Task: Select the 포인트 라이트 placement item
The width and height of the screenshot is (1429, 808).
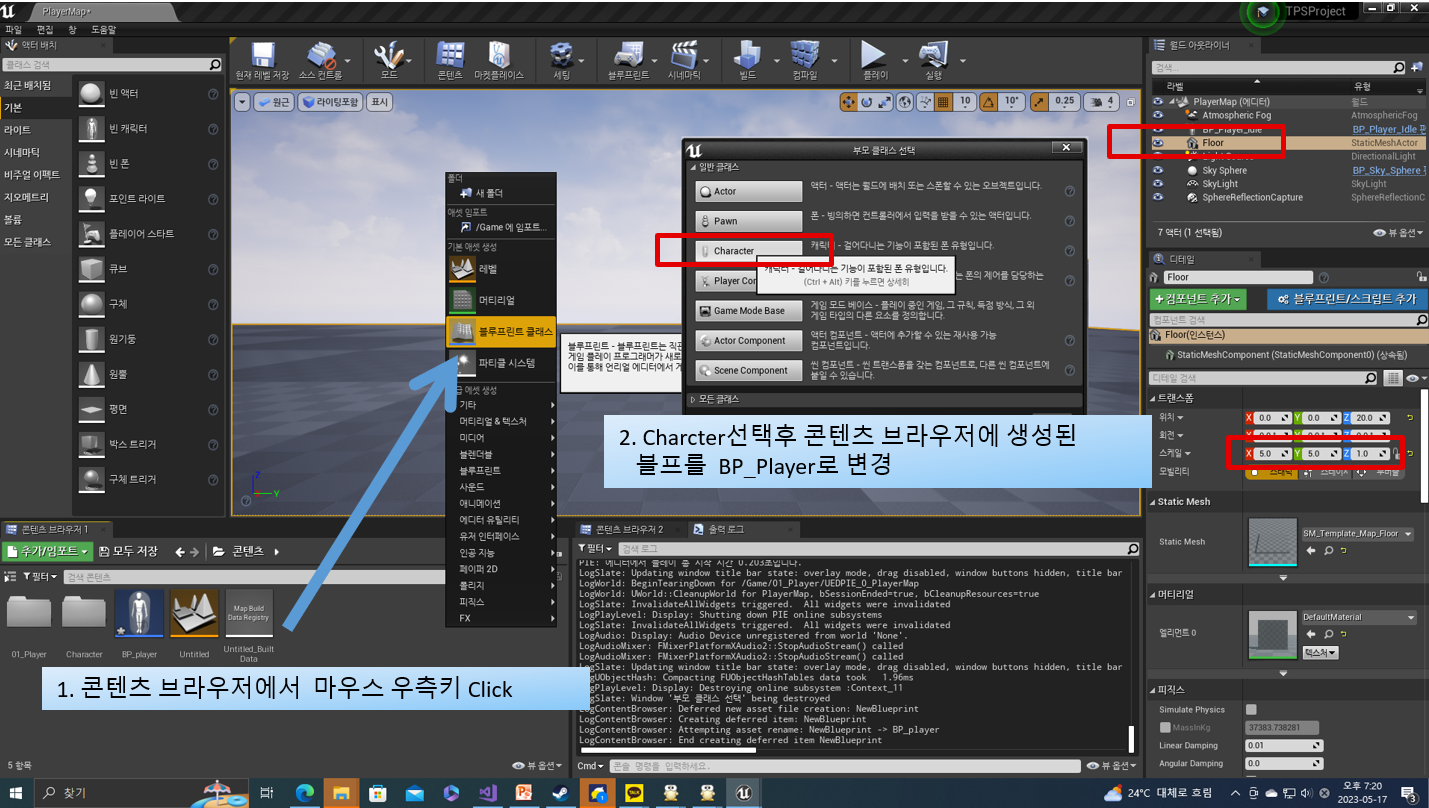Action: click(x=148, y=199)
